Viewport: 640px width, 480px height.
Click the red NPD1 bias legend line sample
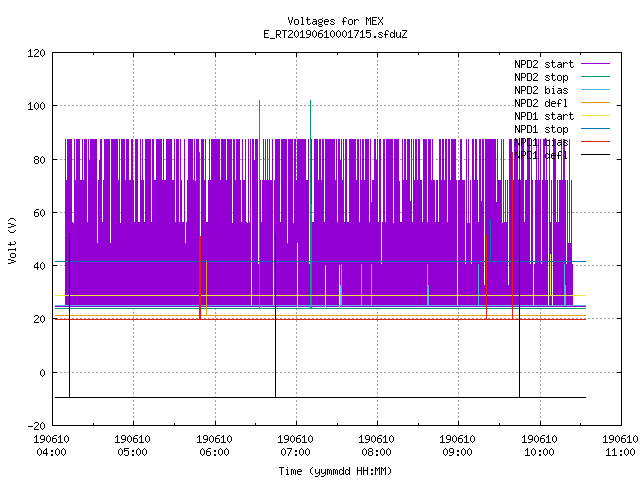595,142
